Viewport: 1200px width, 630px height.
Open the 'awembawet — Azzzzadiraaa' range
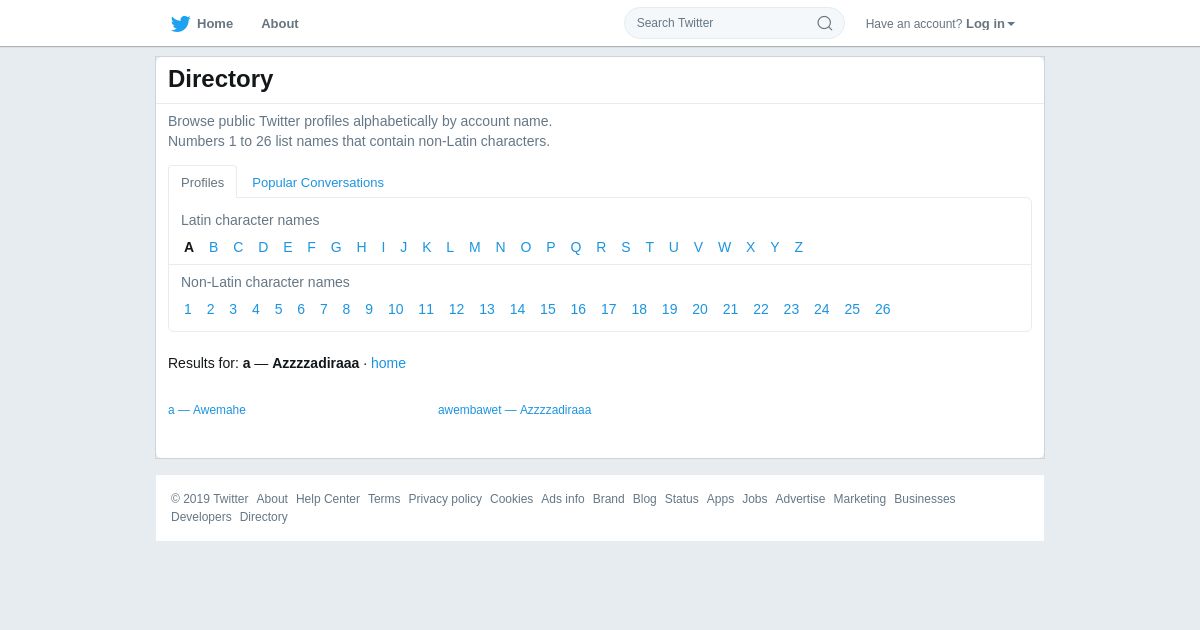[x=515, y=410]
